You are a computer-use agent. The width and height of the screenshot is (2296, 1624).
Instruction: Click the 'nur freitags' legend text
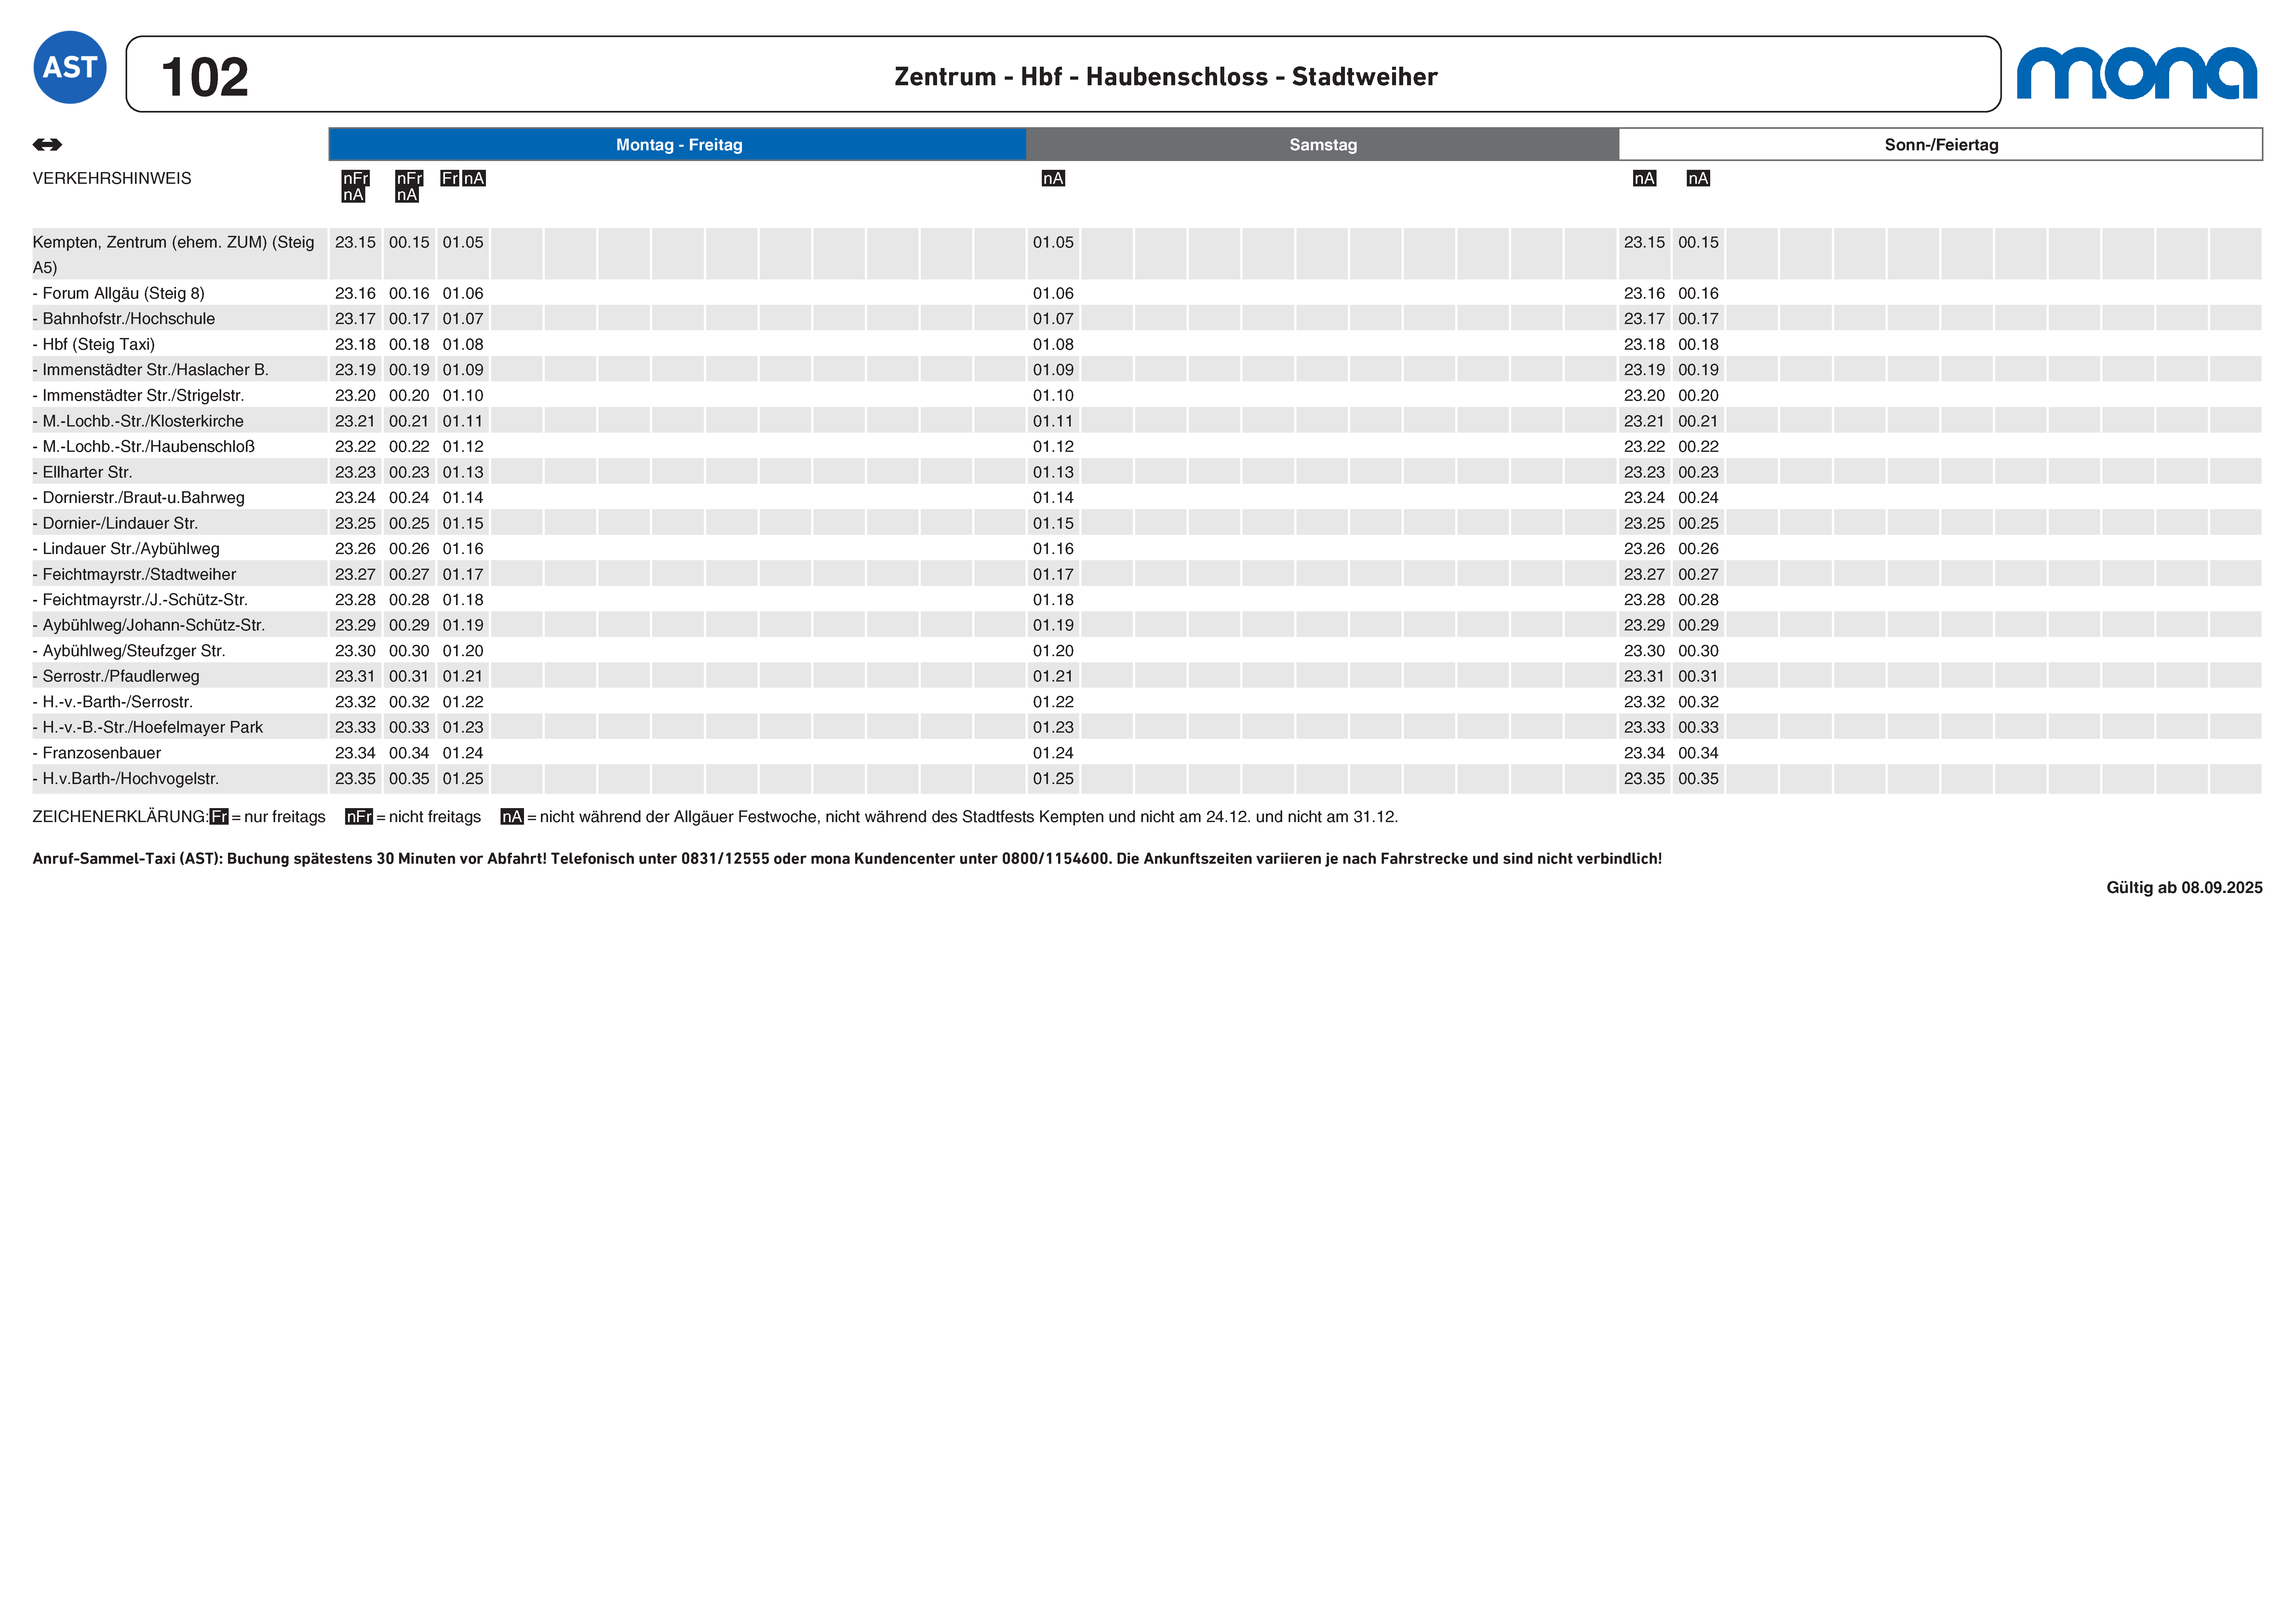[x=285, y=817]
